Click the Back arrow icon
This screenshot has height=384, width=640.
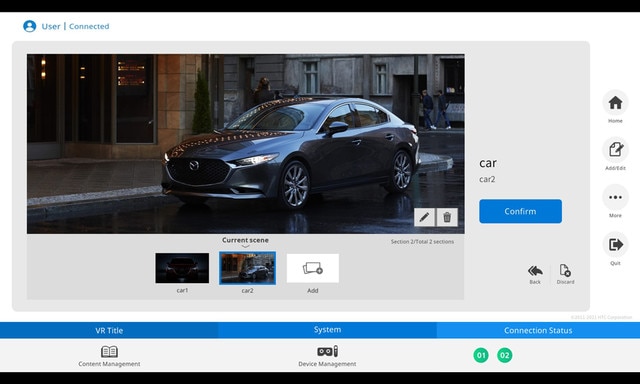(x=535, y=271)
